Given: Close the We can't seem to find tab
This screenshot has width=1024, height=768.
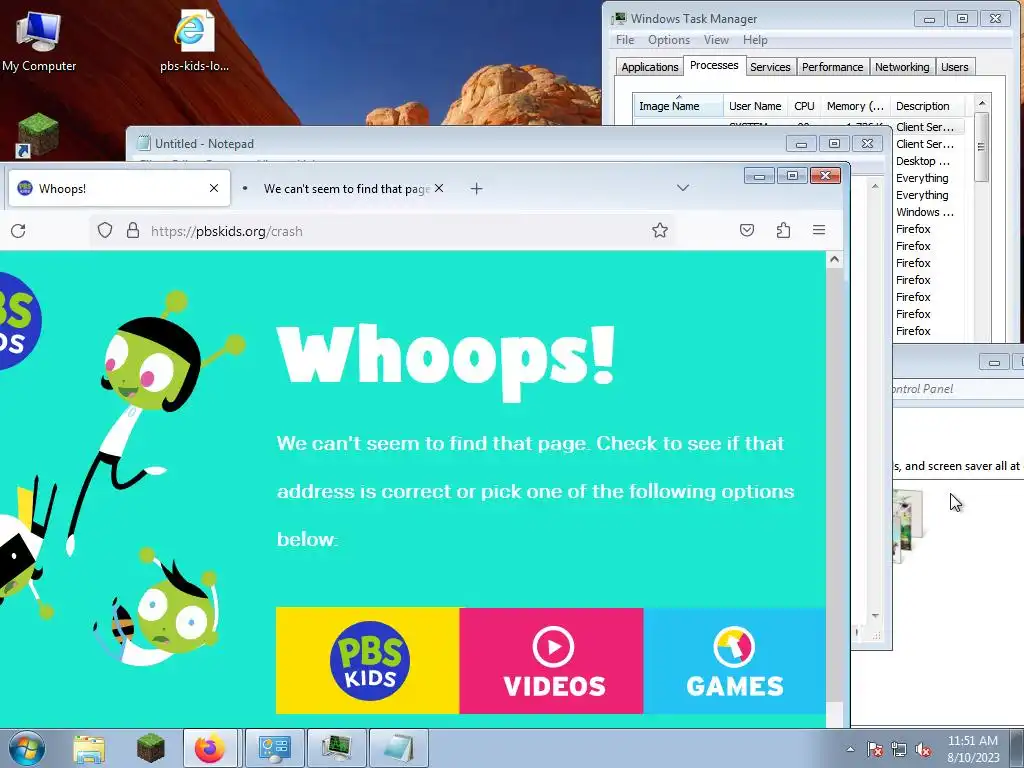Looking at the screenshot, I should [439, 188].
